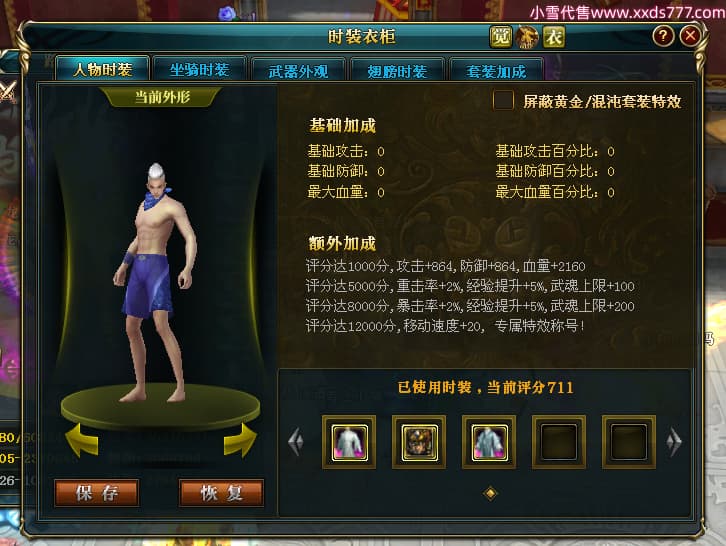The image size is (726, 546).
Task: Select the golden armor costume slot
Action: tap(419, 442)
